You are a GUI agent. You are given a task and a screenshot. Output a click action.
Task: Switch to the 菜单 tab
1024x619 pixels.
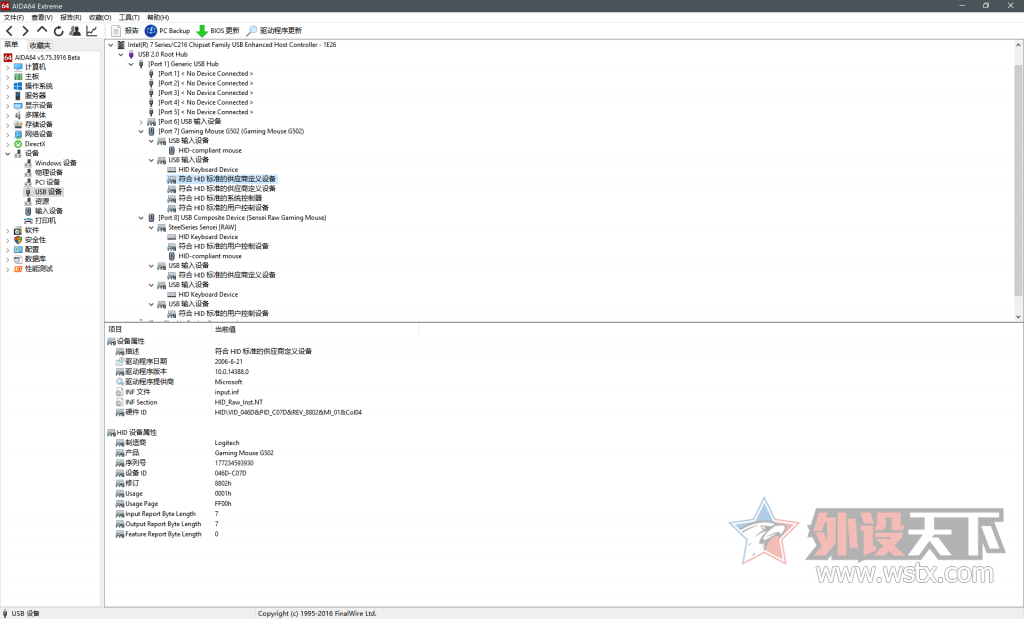coord(11,44)
